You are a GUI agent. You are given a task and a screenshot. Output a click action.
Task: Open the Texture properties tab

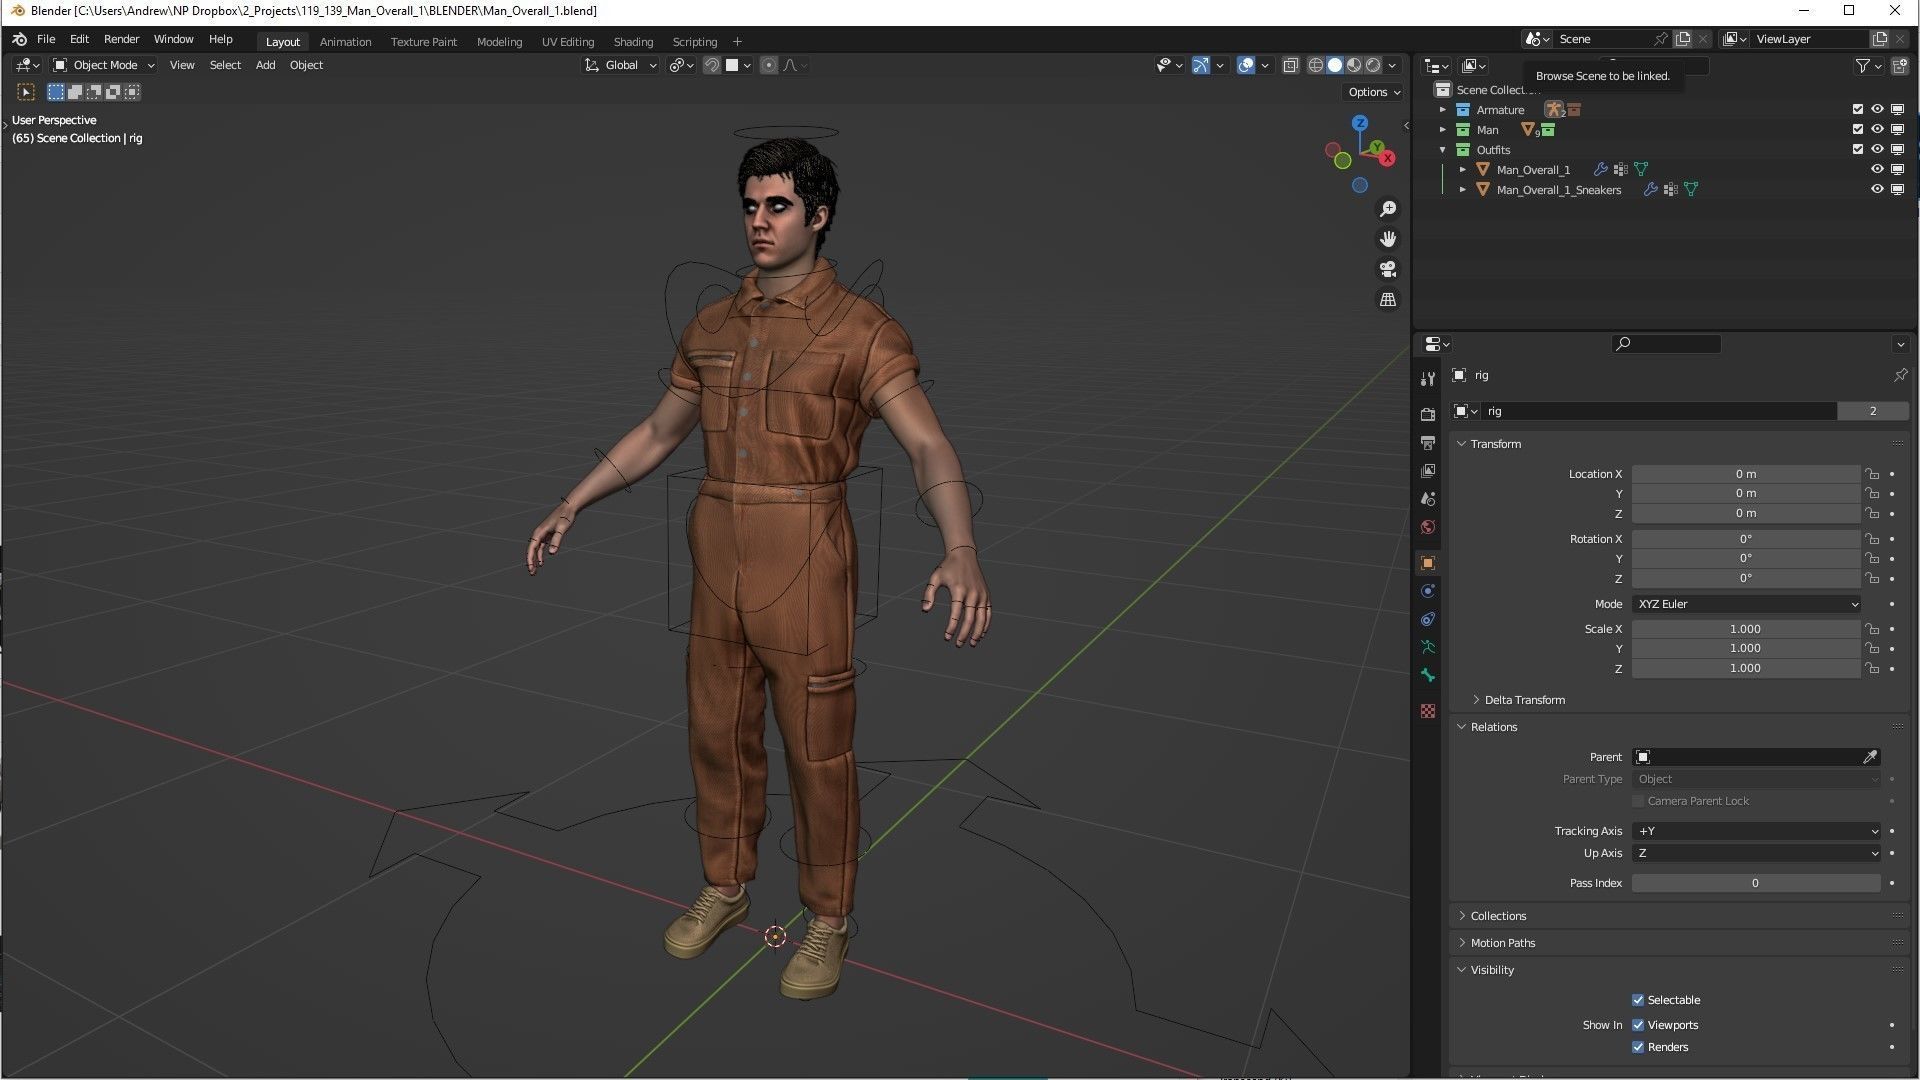coord(1428,711)
